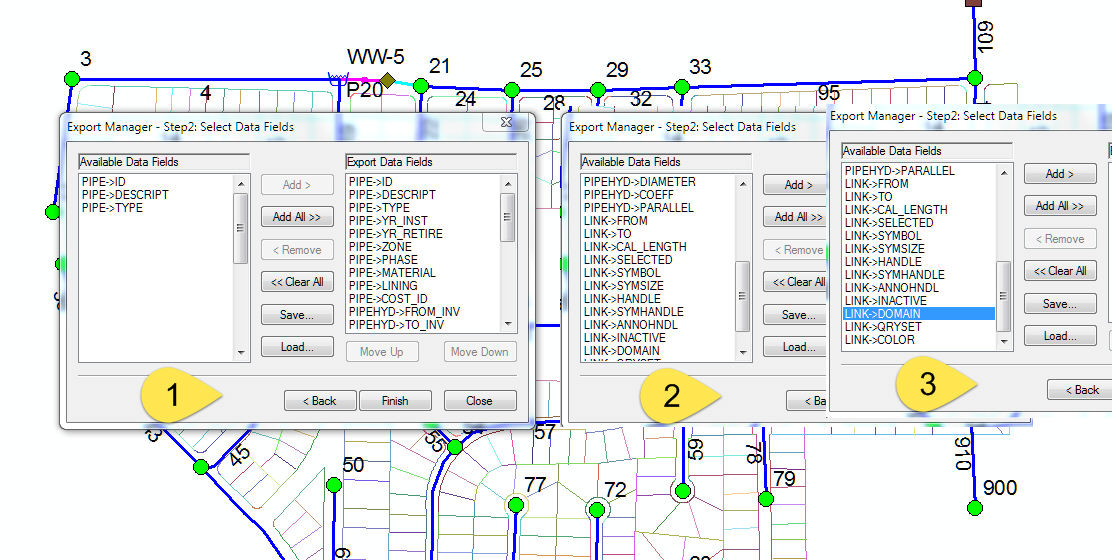
Task: Click Add > button in dialog 3
Action: point(1060,174)
